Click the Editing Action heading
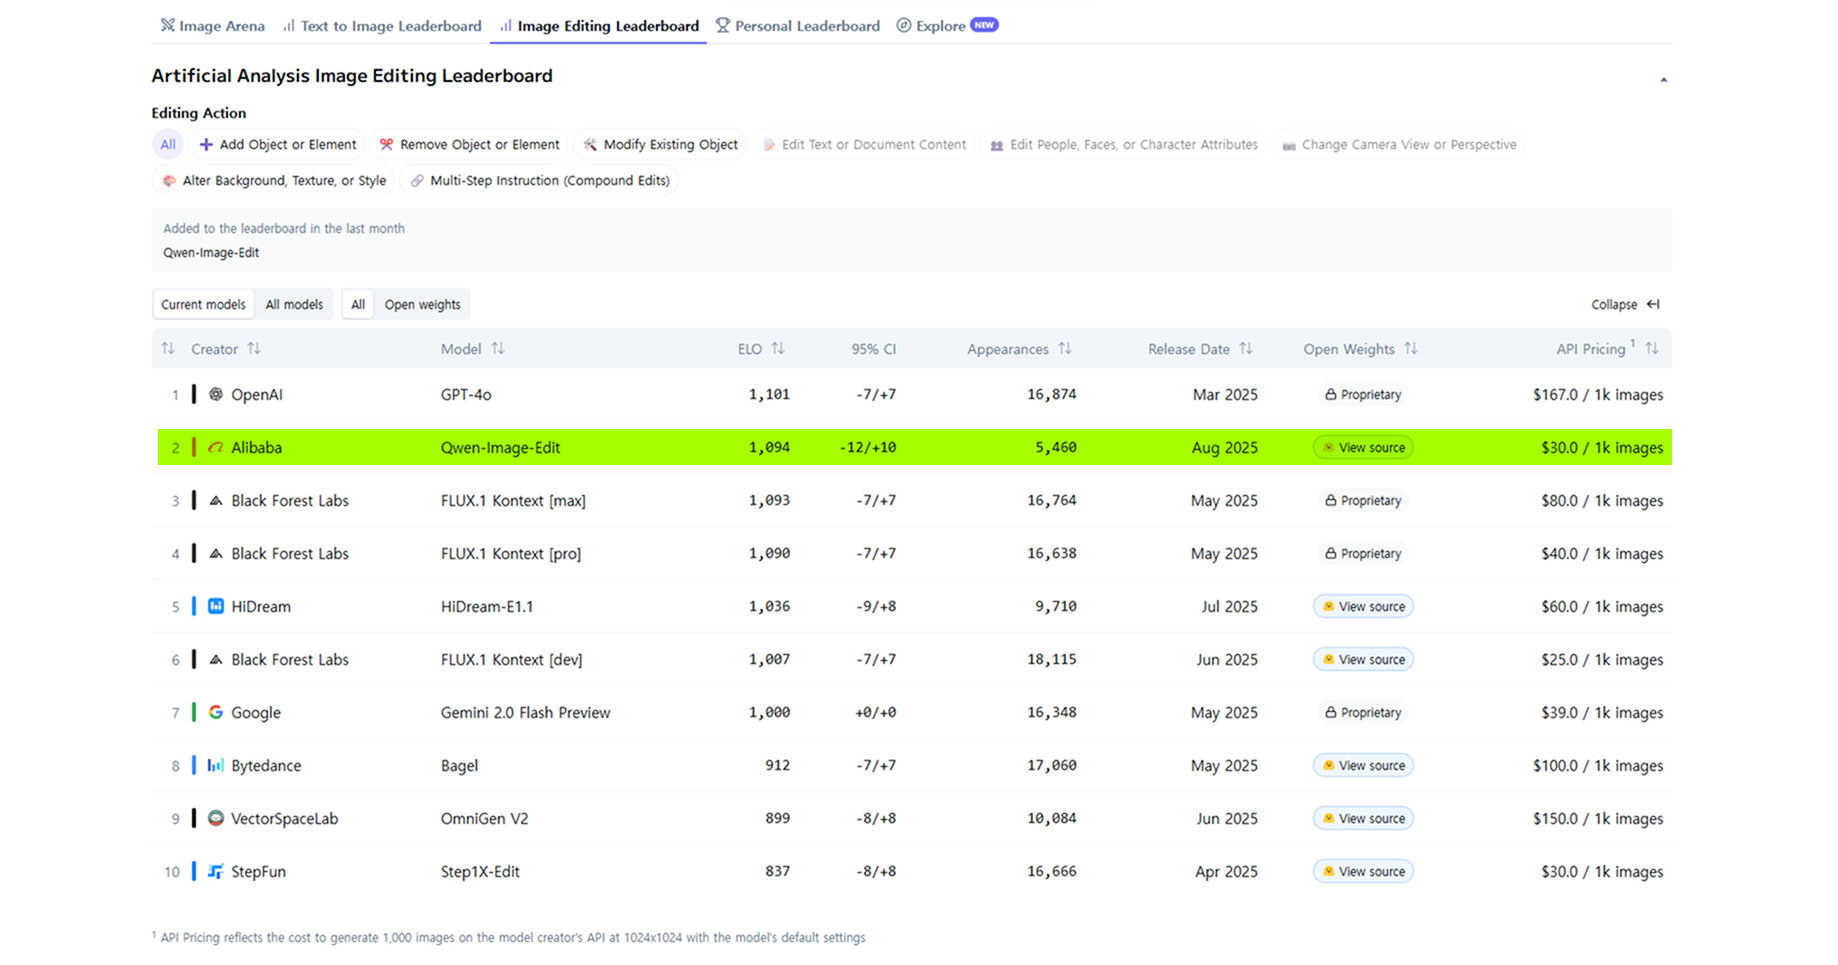Viewport: 1838px width, 965px height. (198, 113)
